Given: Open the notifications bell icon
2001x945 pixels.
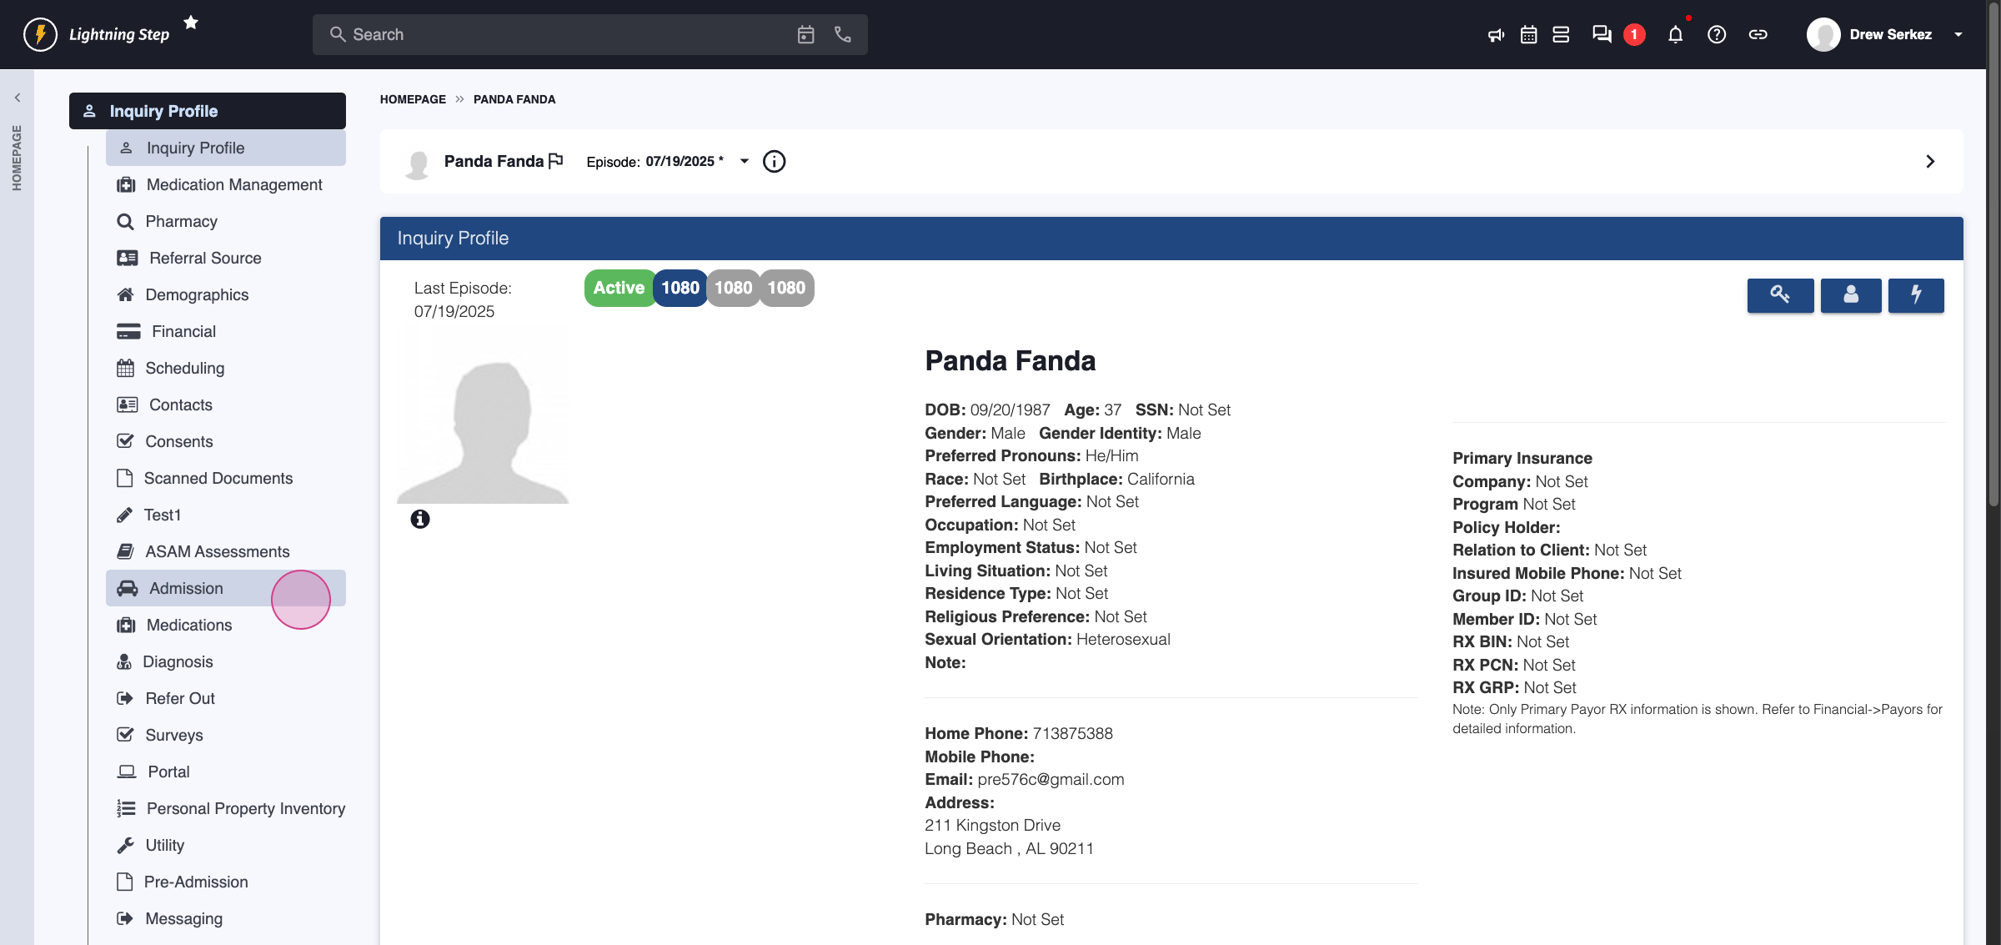Looking at the screenshot, I should click(x=1675, y=35).
